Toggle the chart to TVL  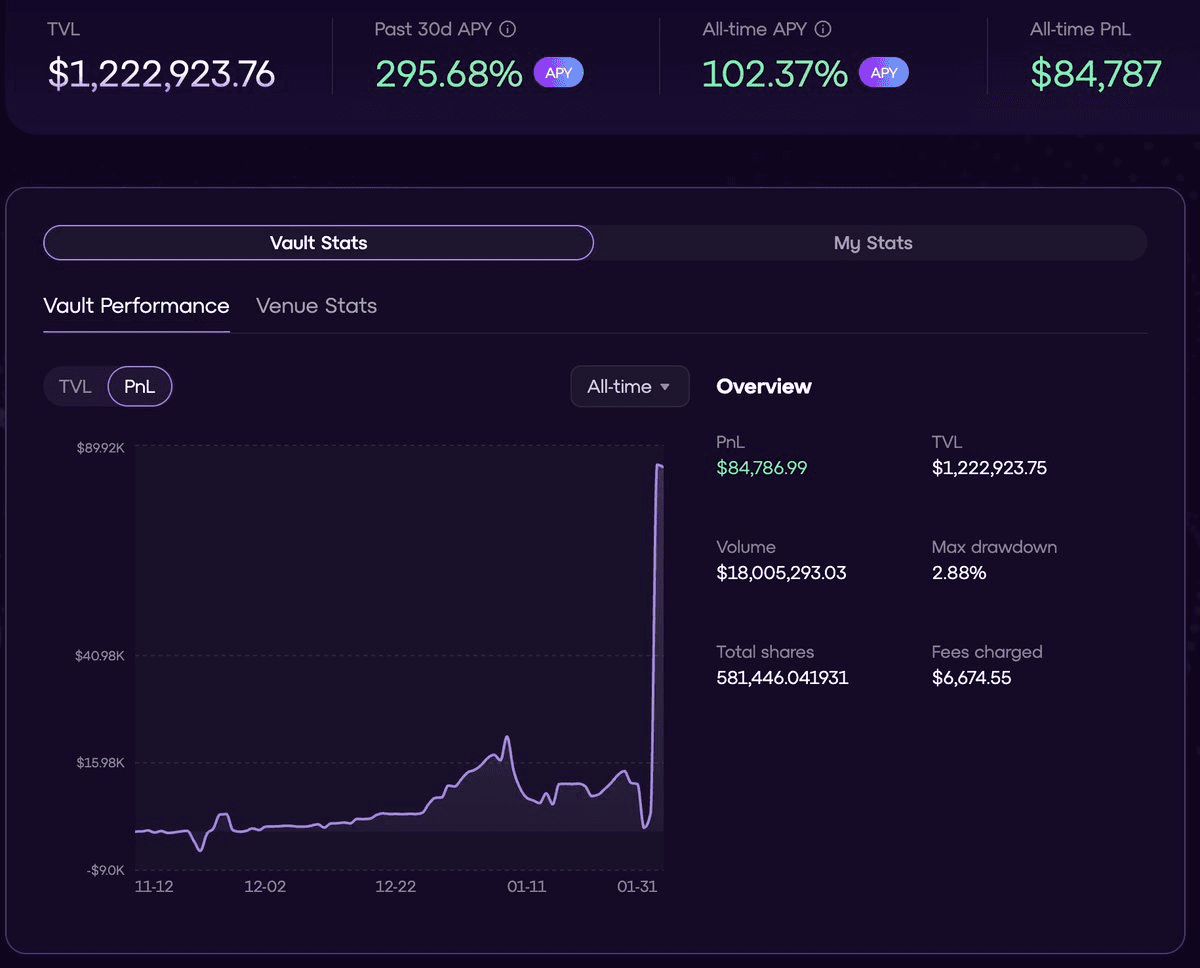point(75,387)
